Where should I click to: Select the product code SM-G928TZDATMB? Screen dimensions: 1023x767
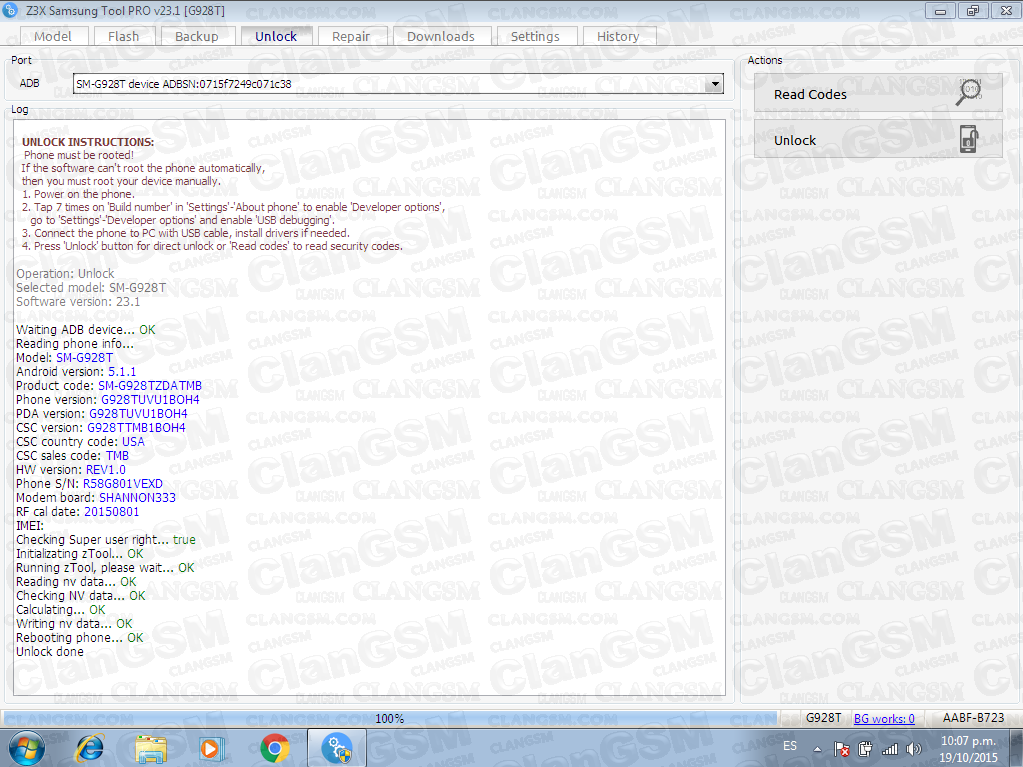pyautogui.click(x=149, y=385)
